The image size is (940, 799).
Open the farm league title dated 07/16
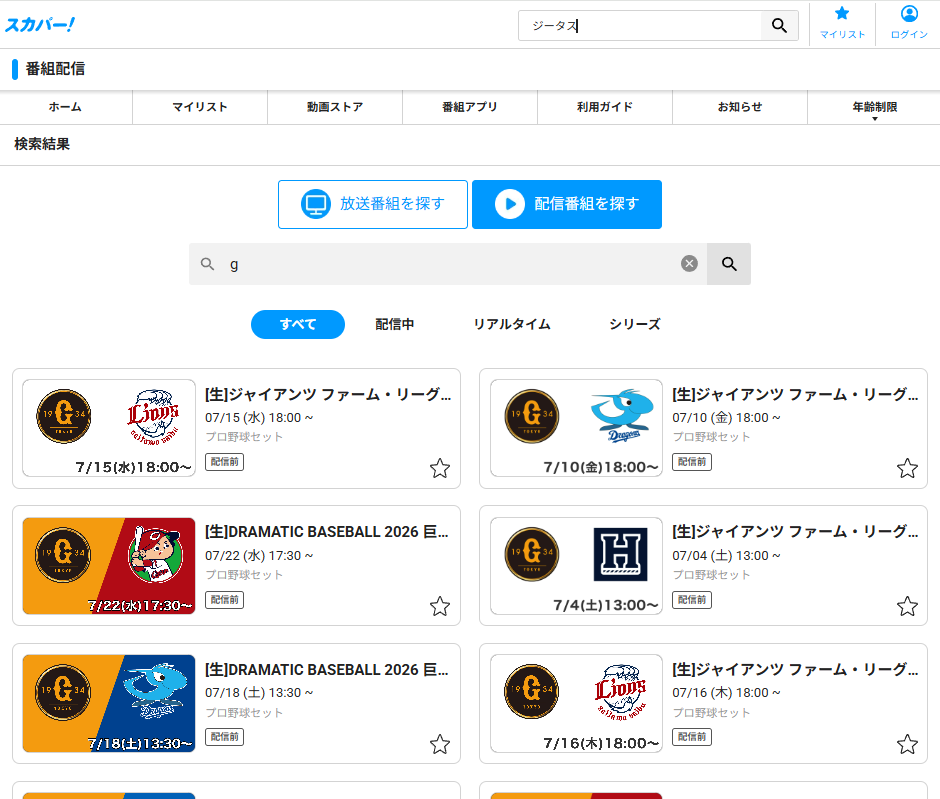coord(795,670)
